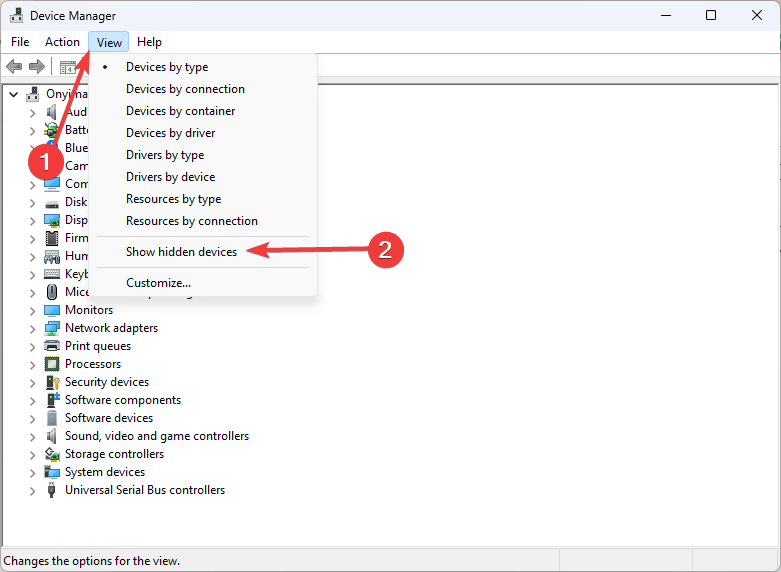Screen dimensions: 781x572
Task: Select Devices by connection view
Action: click(203, 89)
